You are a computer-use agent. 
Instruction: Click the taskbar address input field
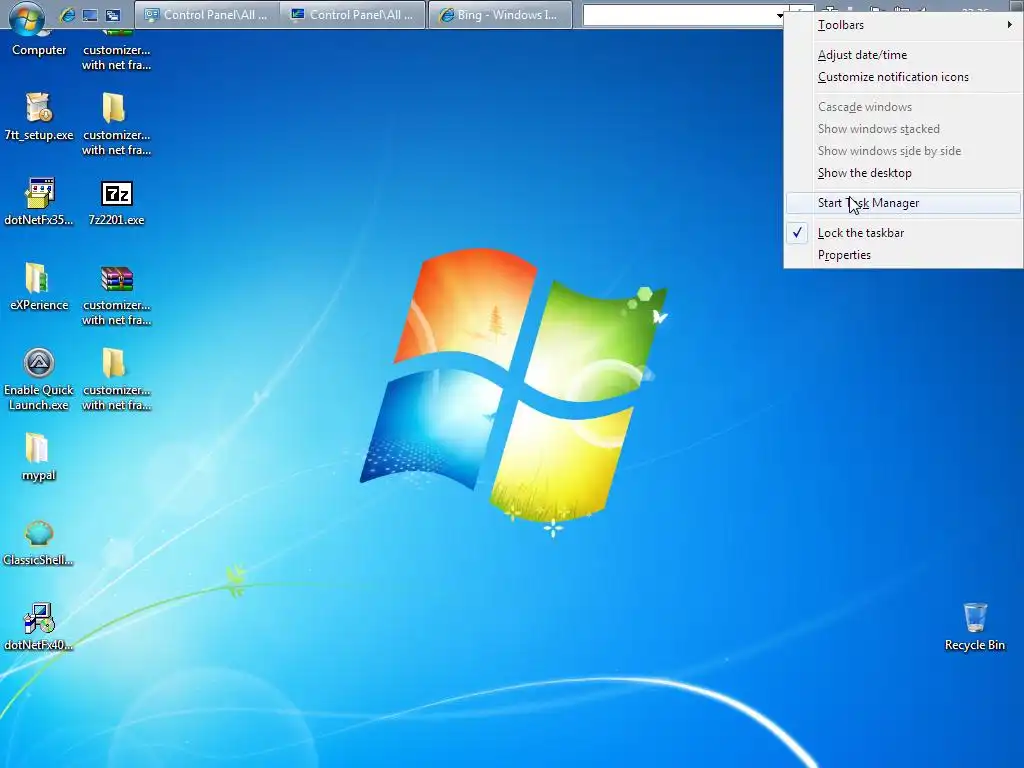678,15
